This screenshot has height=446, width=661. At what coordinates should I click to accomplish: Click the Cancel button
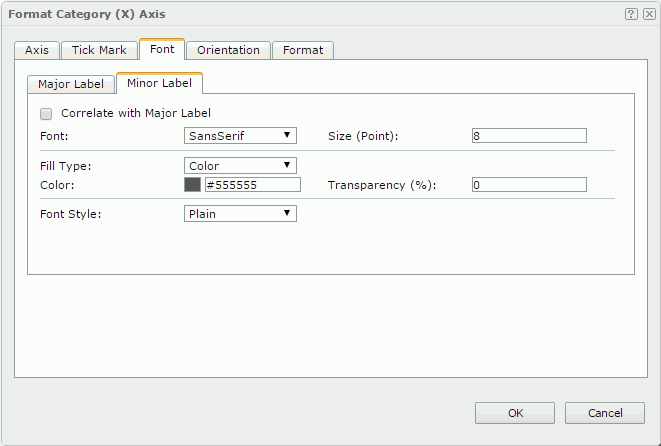[605, 413]
